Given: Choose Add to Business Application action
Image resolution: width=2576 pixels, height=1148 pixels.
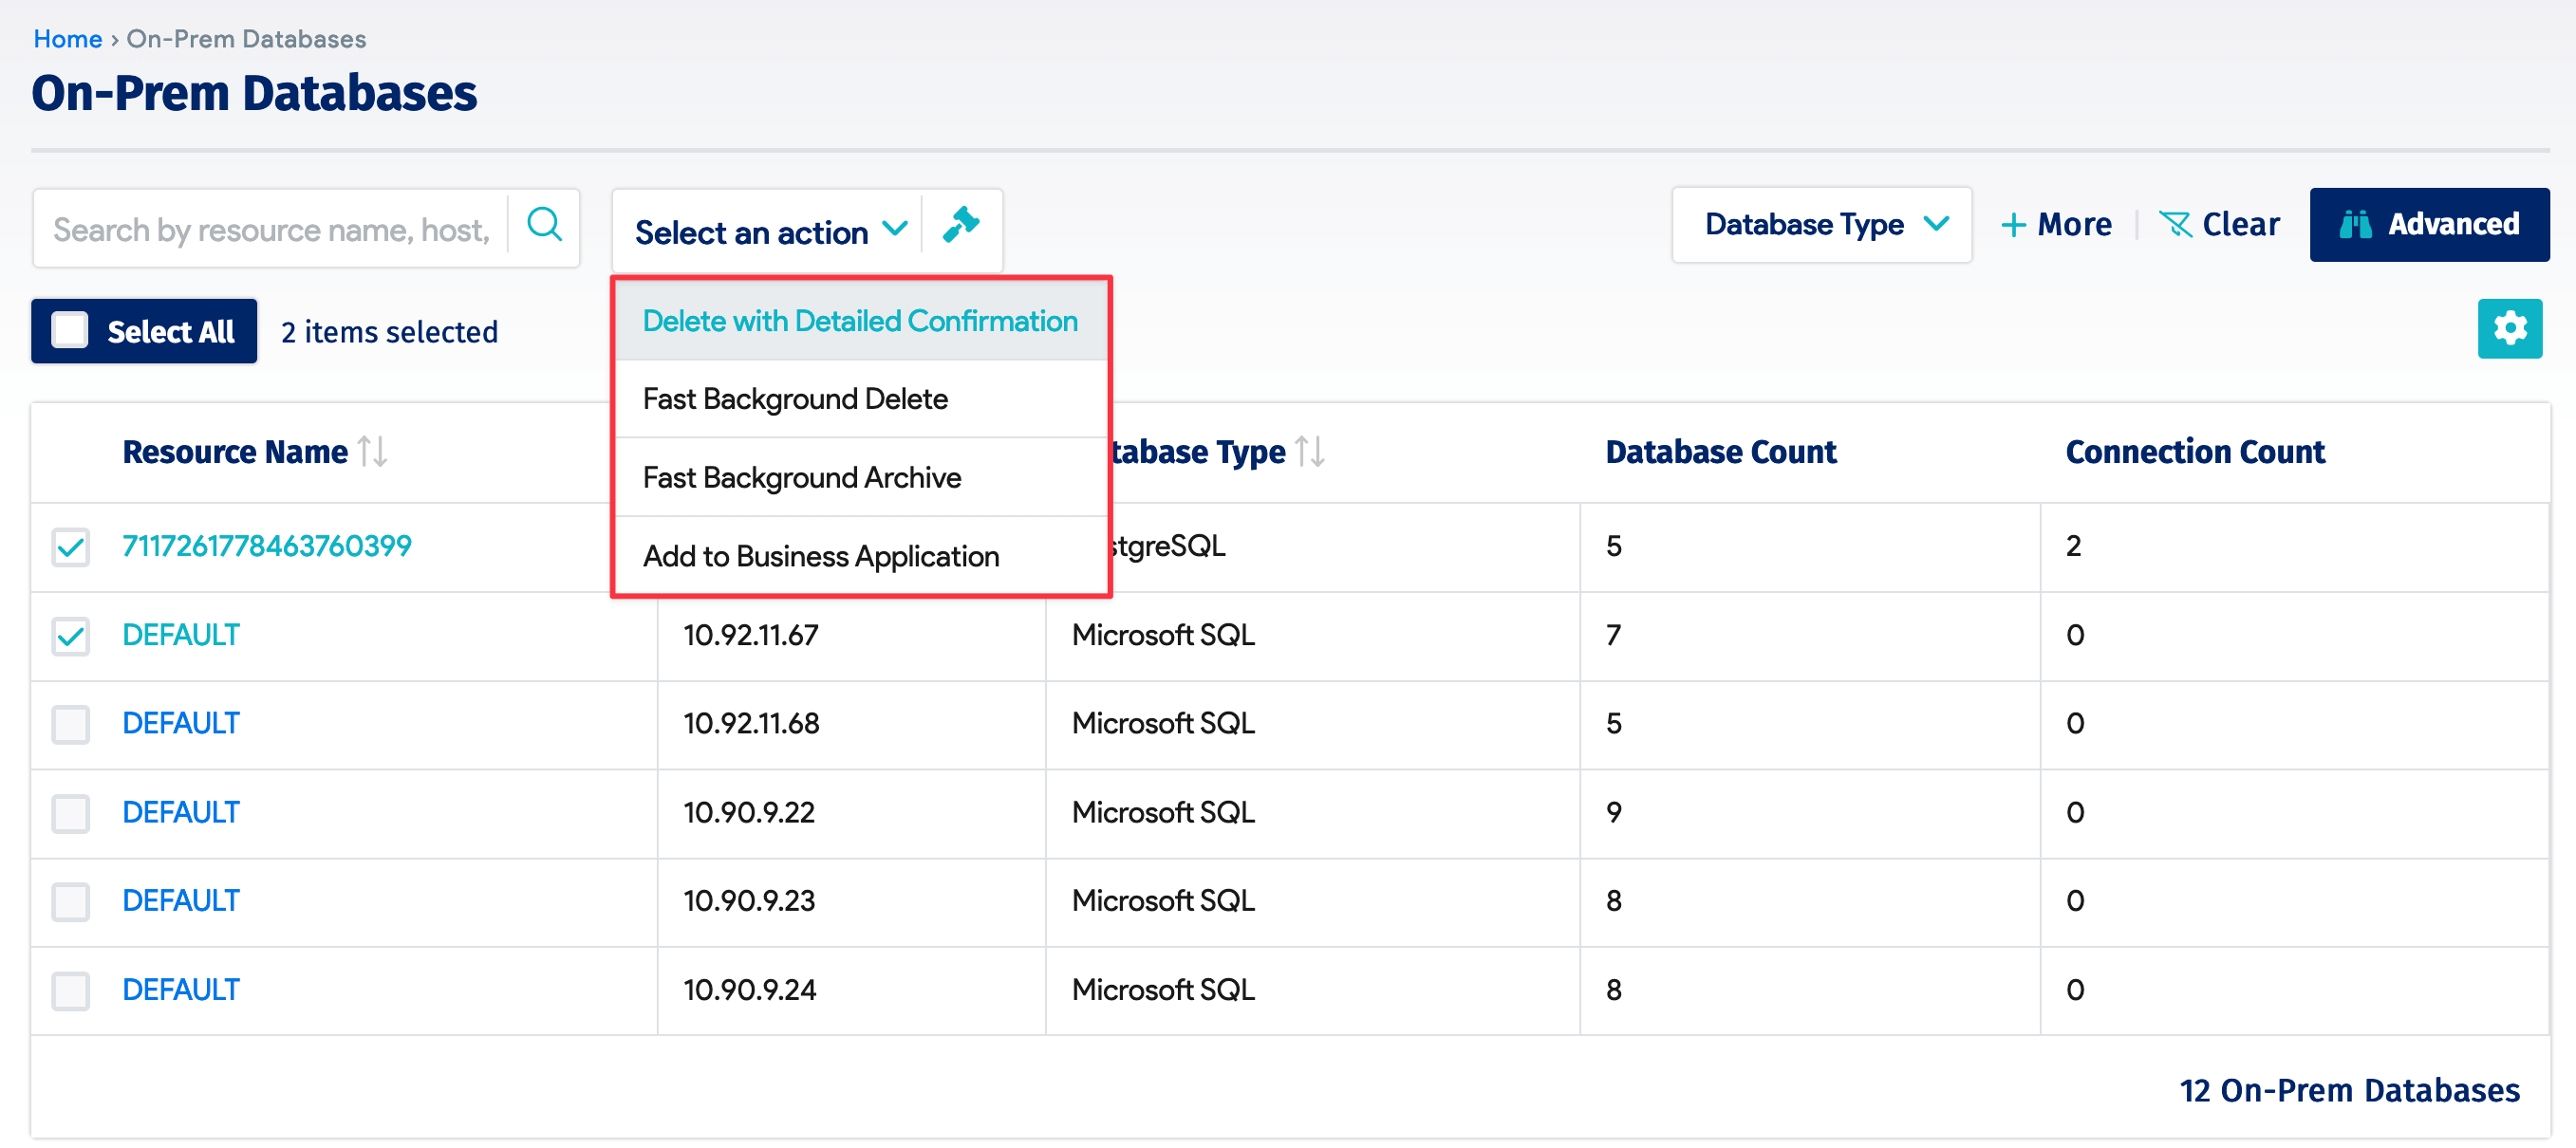Looking at the screenshot, I should pos(821,556).
